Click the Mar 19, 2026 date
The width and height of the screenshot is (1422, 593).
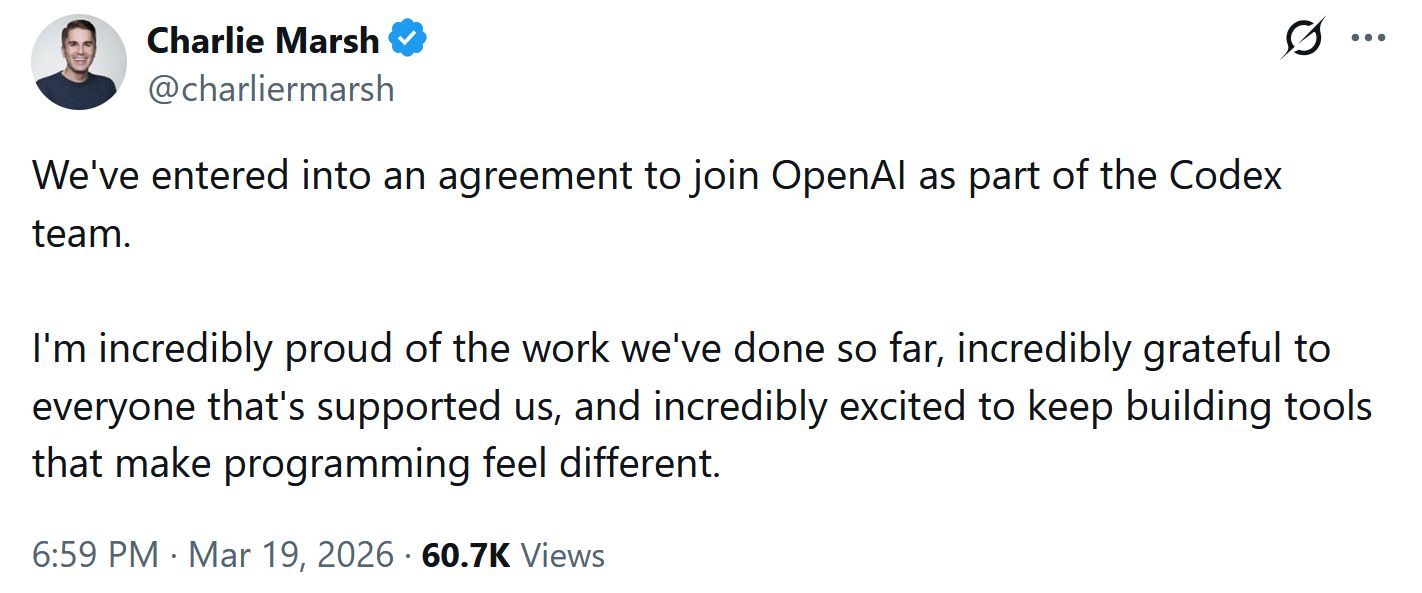pos(291,555)
